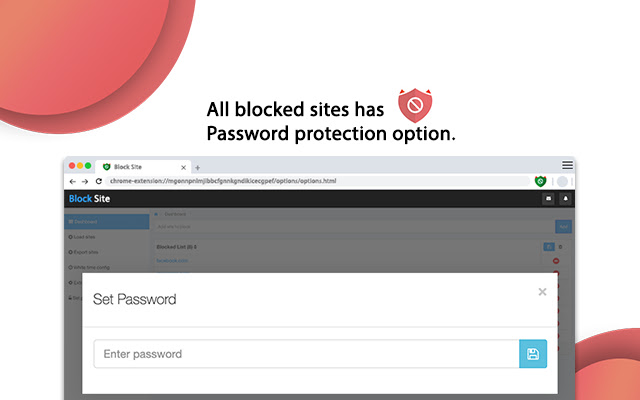The height and width of the screenshot is (400, 640).
Task: Reload the page with refresh icon
Action: click(98, 181)
